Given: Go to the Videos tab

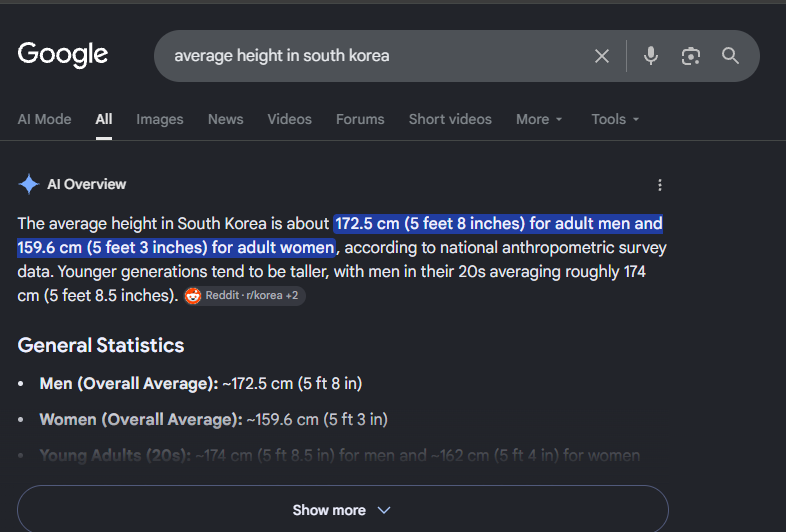Looking at the screenshot, I should (289, 119).
